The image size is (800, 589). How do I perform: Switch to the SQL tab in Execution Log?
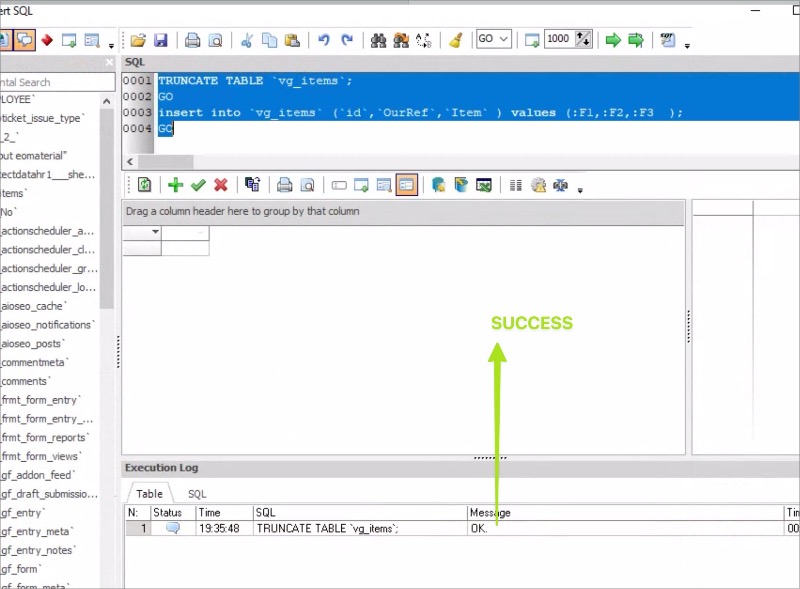pos(197,494)
